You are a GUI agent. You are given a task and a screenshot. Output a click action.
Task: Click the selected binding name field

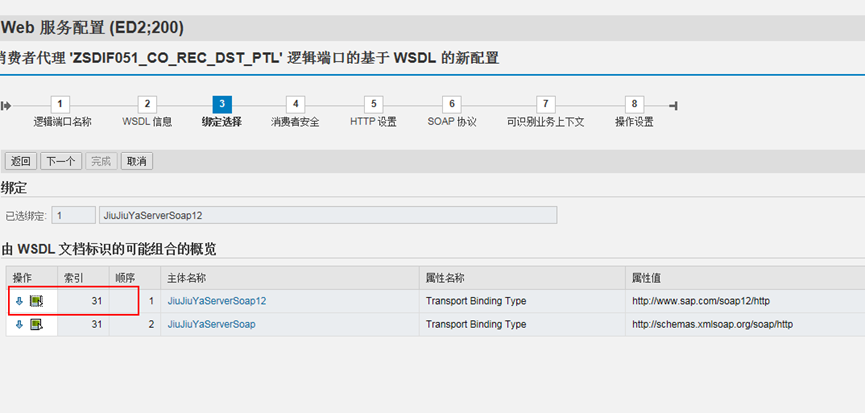click(x=328, y=215)
